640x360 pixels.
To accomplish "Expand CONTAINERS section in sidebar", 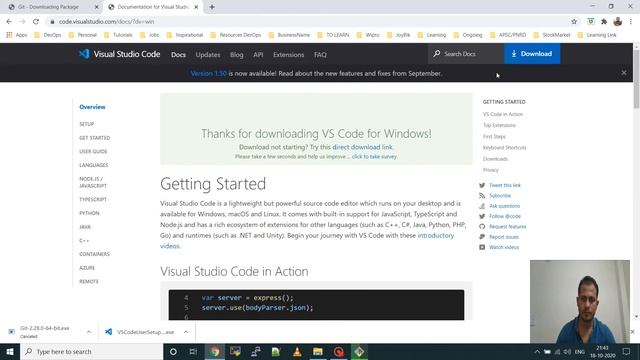I will point(94,254).
